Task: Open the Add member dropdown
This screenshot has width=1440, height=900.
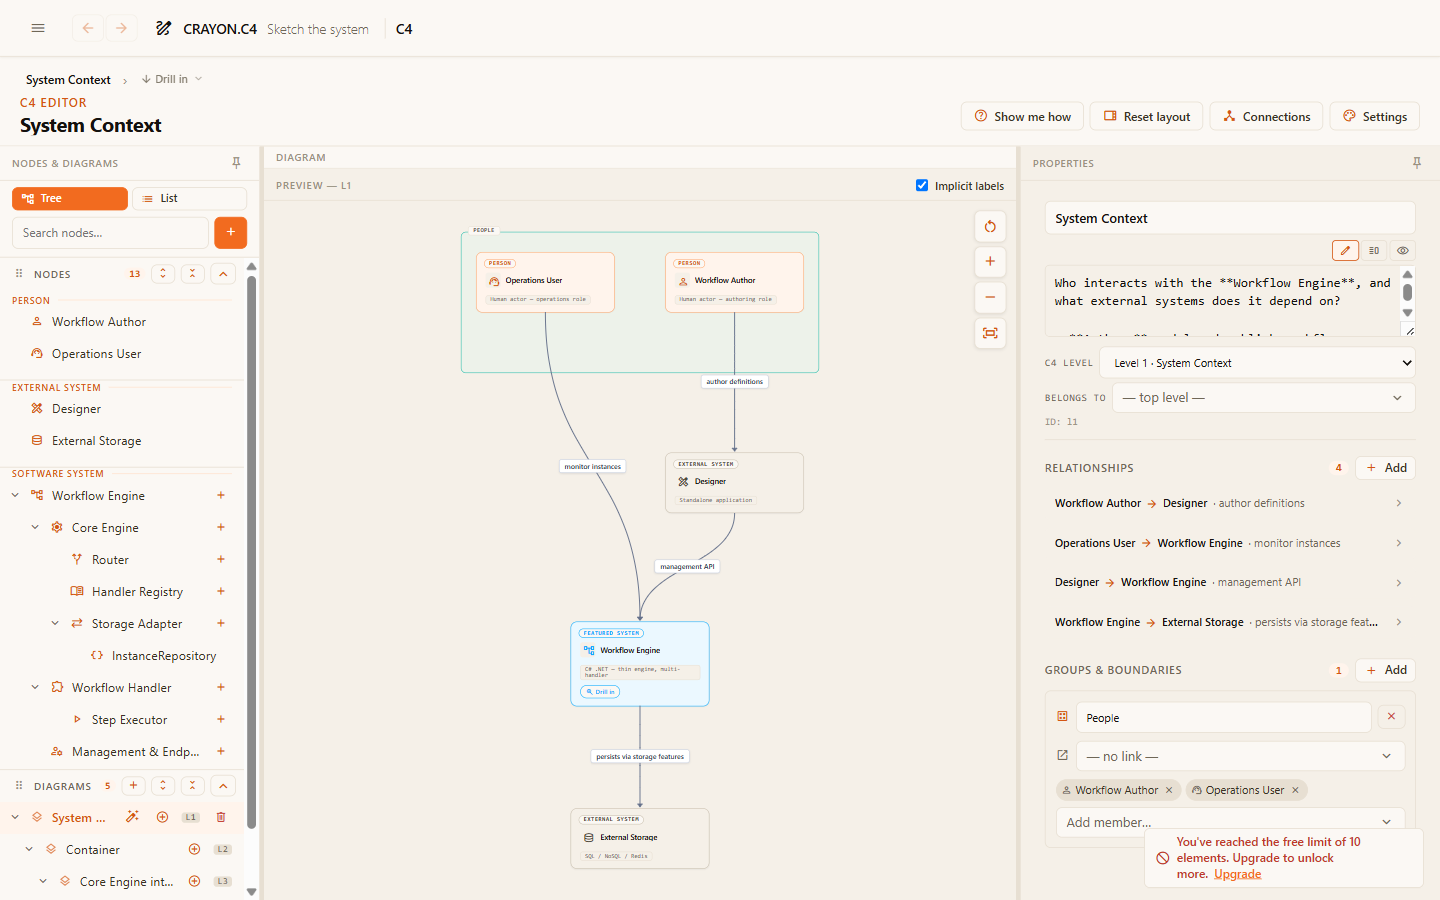Action: pos(1230,822)
